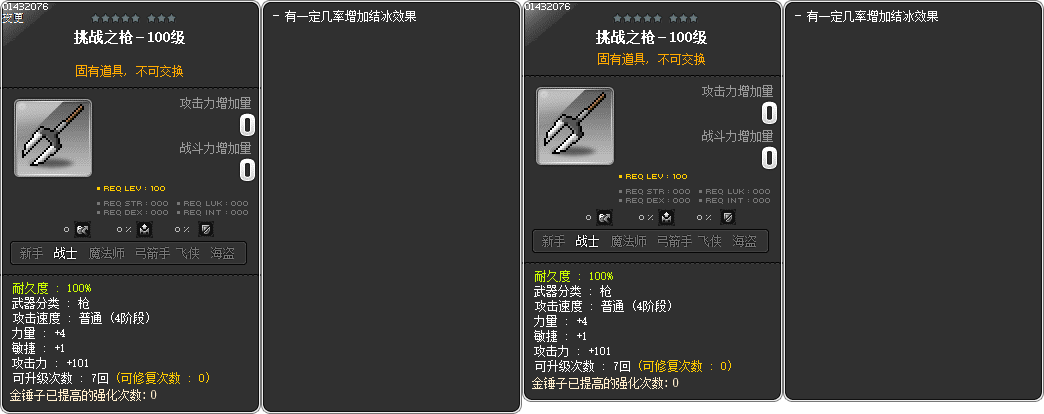Select the 战士 job tab in first tooltip
This screenshot has height=414, width=1044.
tap(65, 254)
